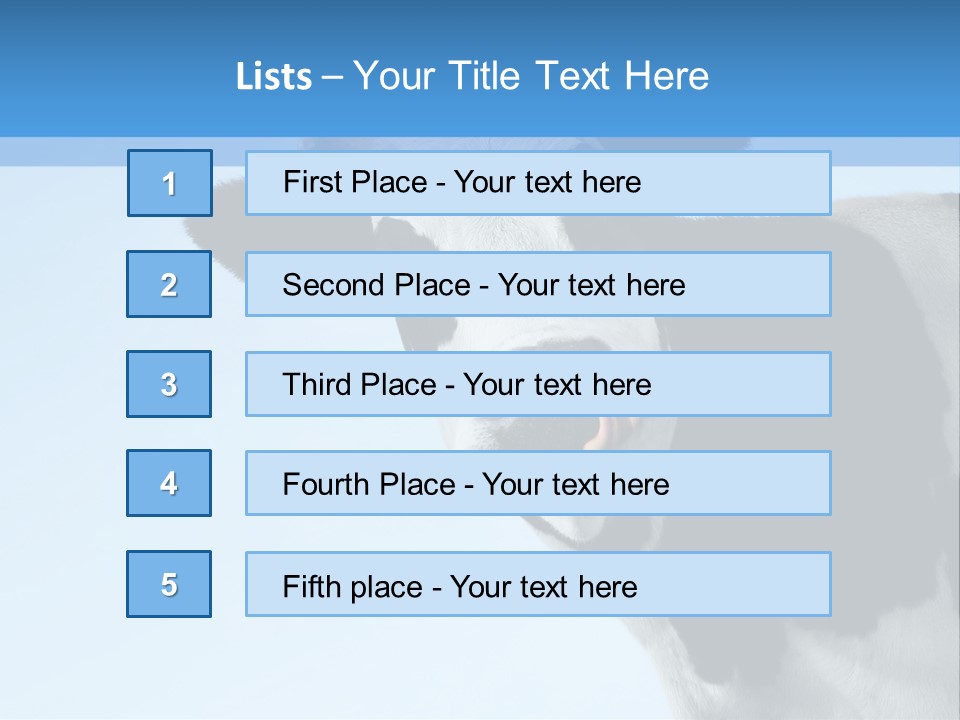Select the number 4 square
This screenshot has height=720, width=960.
click(x=169, y=483)
